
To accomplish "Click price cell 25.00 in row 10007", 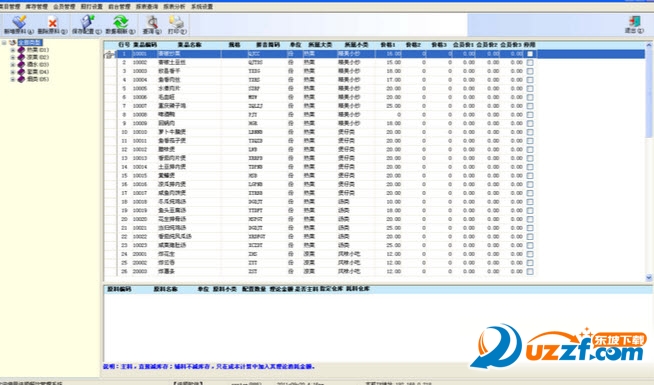I will point(393,106).
